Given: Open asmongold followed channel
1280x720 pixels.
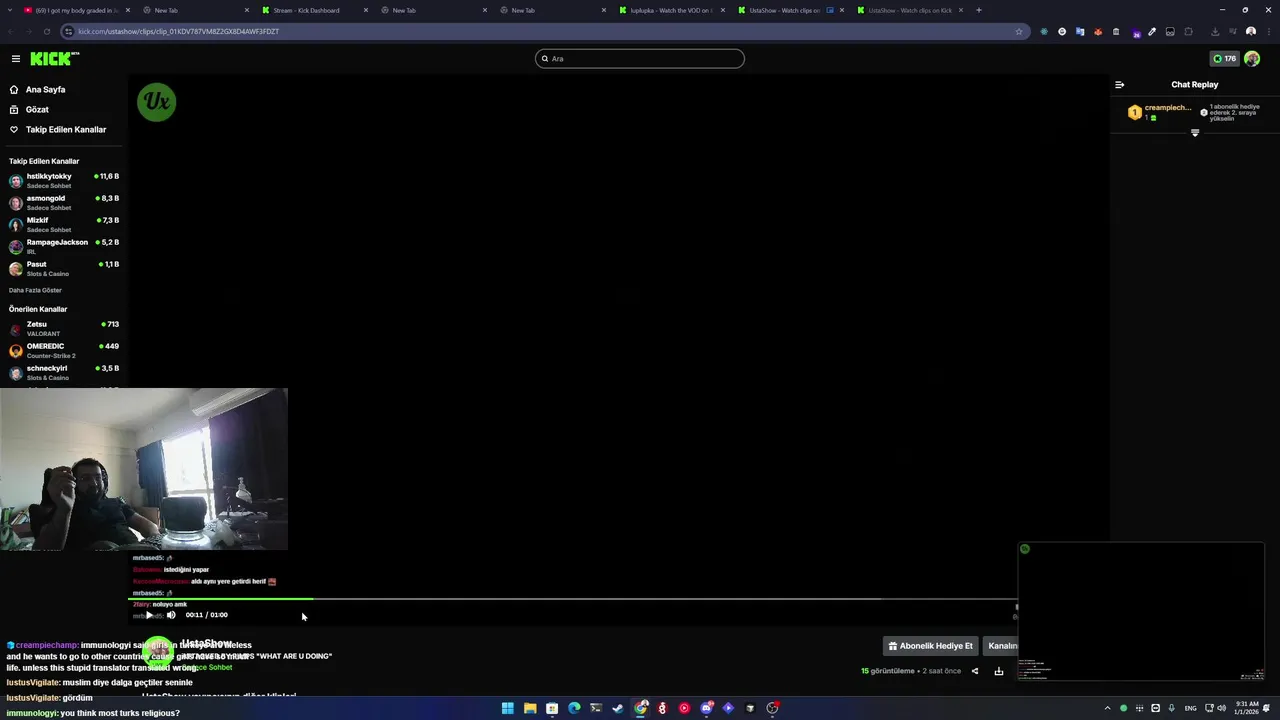Looking at the screenshot, I should (64, 202).
